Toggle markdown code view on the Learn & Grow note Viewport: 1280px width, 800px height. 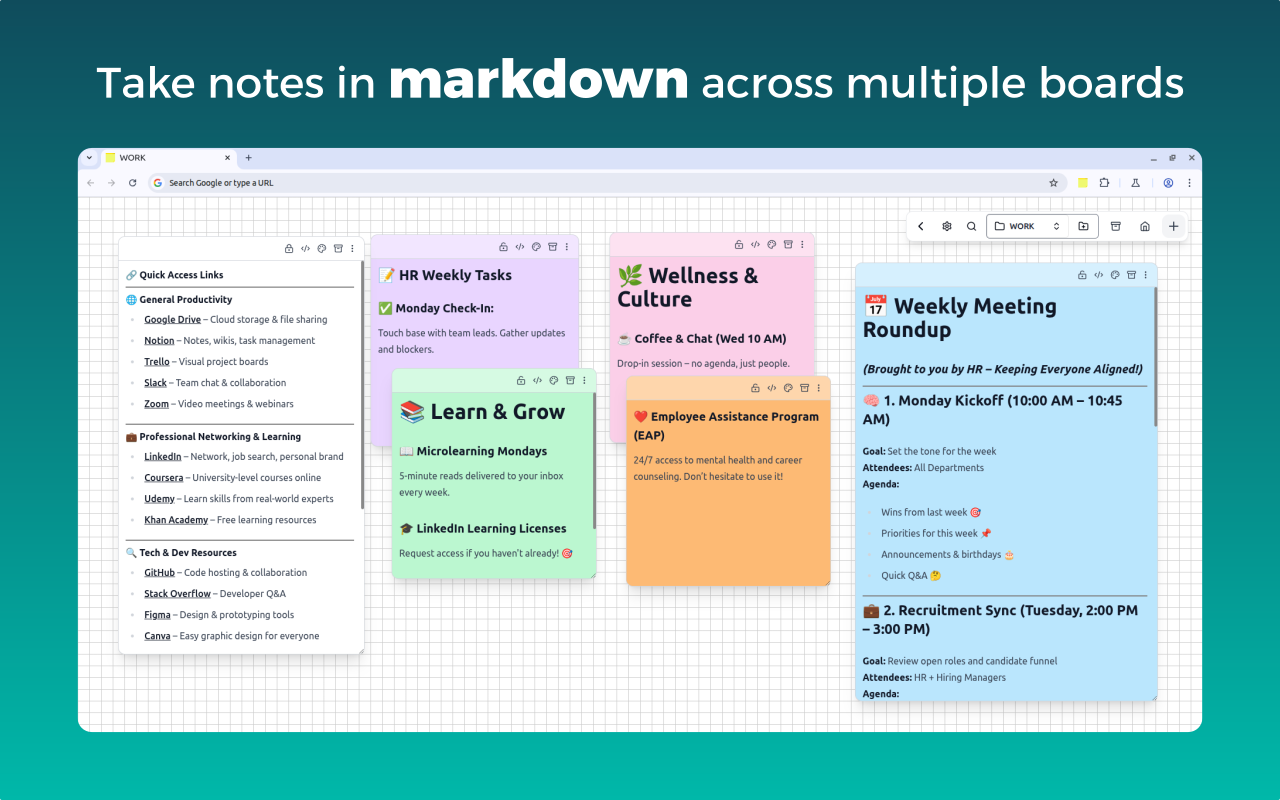coord(537,380)
